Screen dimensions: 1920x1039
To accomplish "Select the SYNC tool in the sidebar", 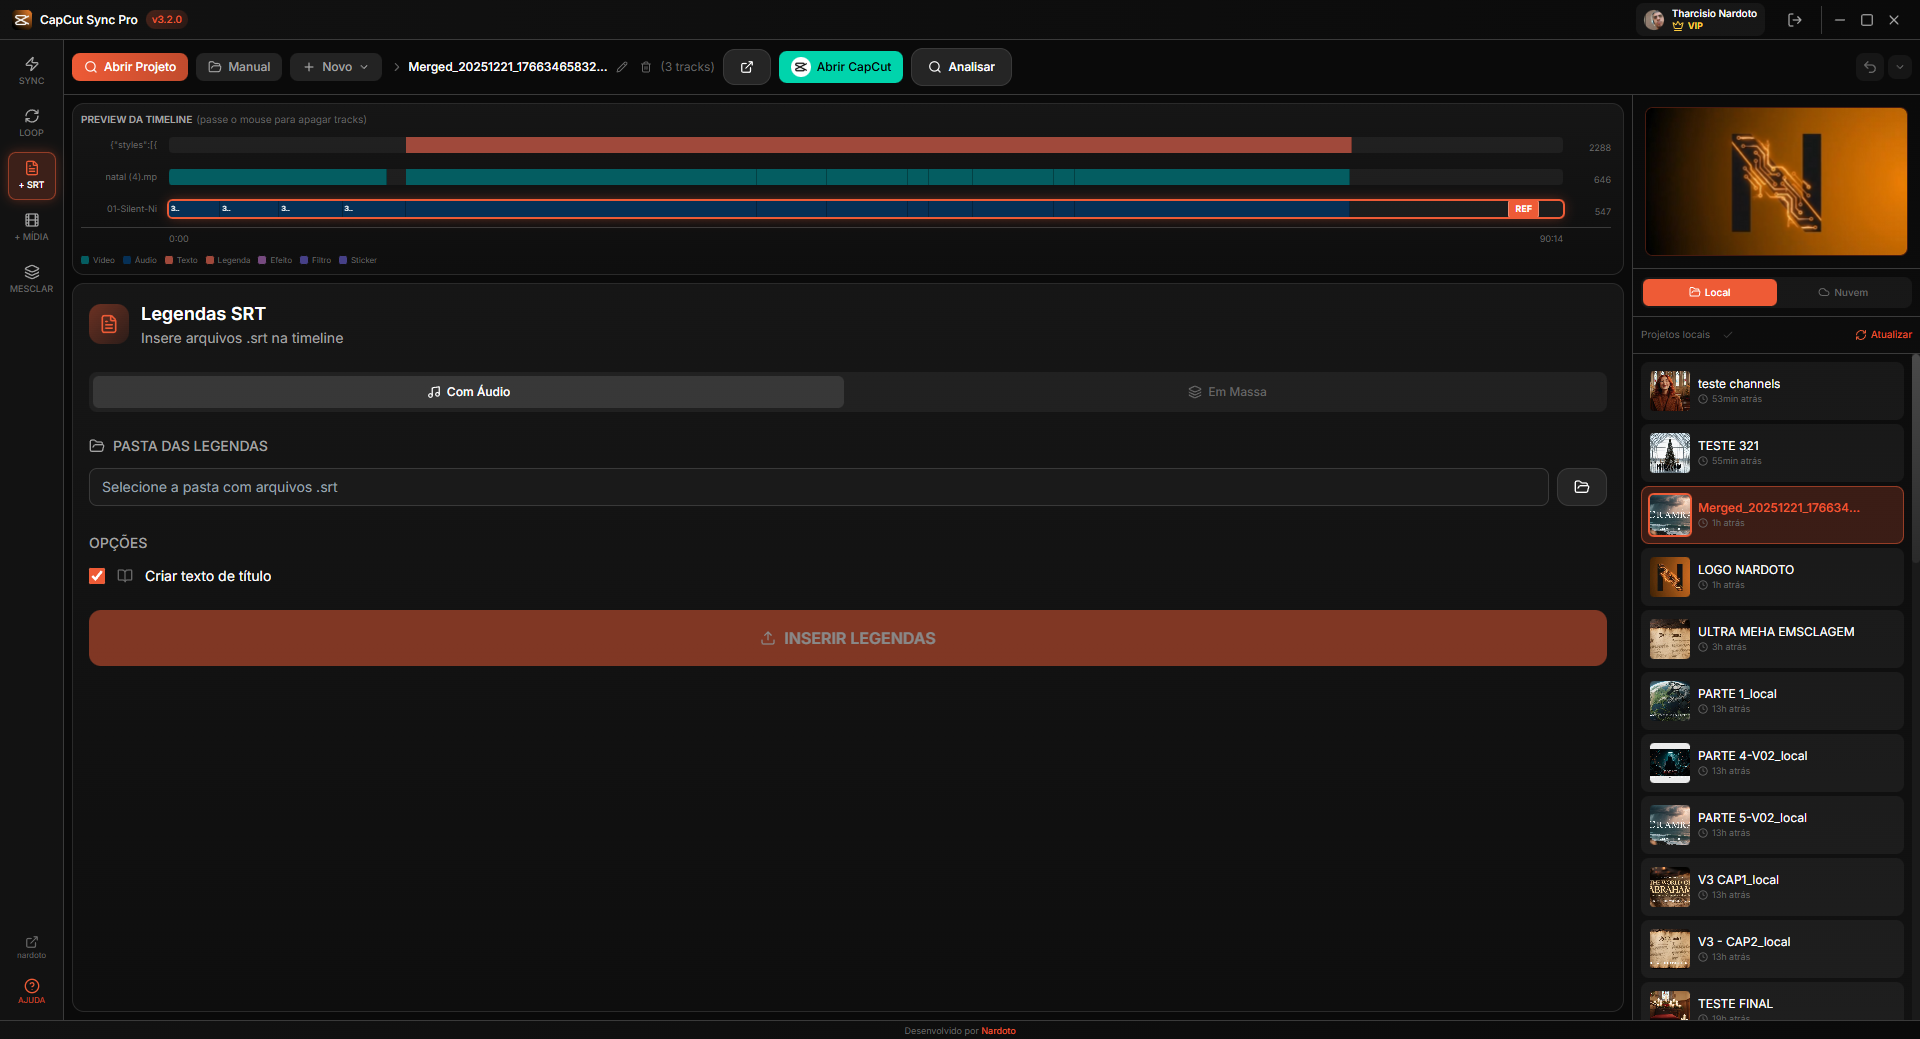I will click(31, 68).
